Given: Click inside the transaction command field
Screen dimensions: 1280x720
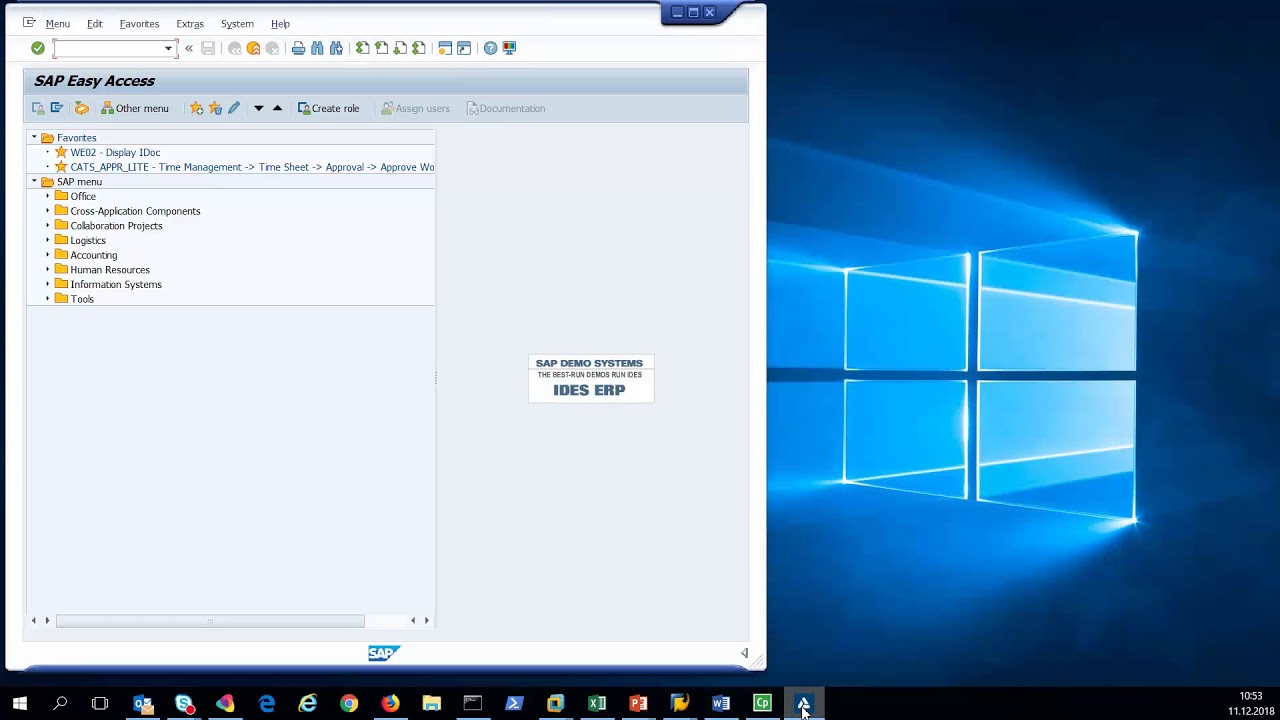Looking at the screenshot, I should [108, 48].
